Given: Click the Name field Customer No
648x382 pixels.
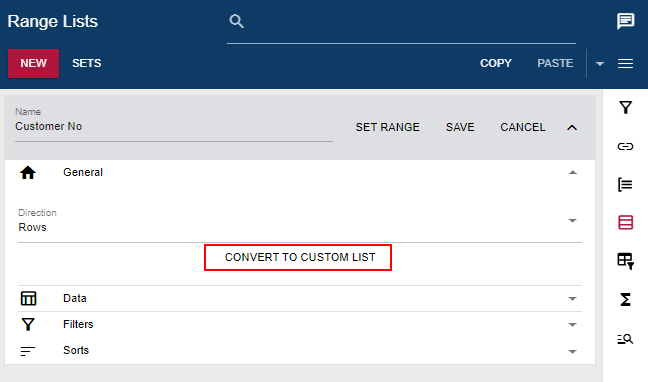Looking at the screenshot, I should coord(174,126).
